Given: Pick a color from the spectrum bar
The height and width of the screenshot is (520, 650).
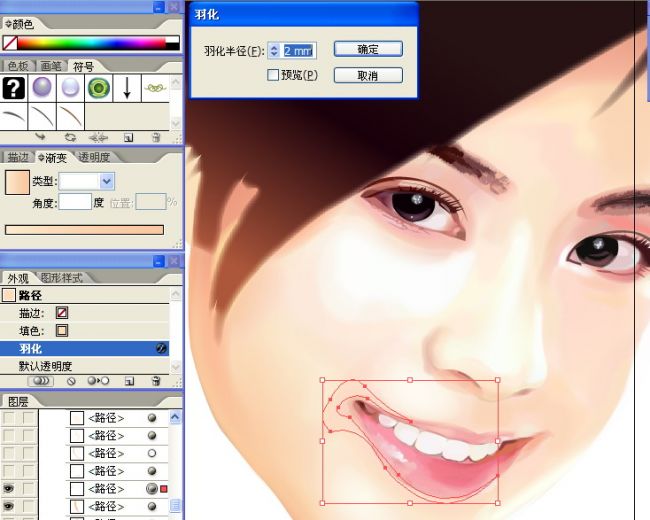Looking at the screenshot, I should pos(90,43).
